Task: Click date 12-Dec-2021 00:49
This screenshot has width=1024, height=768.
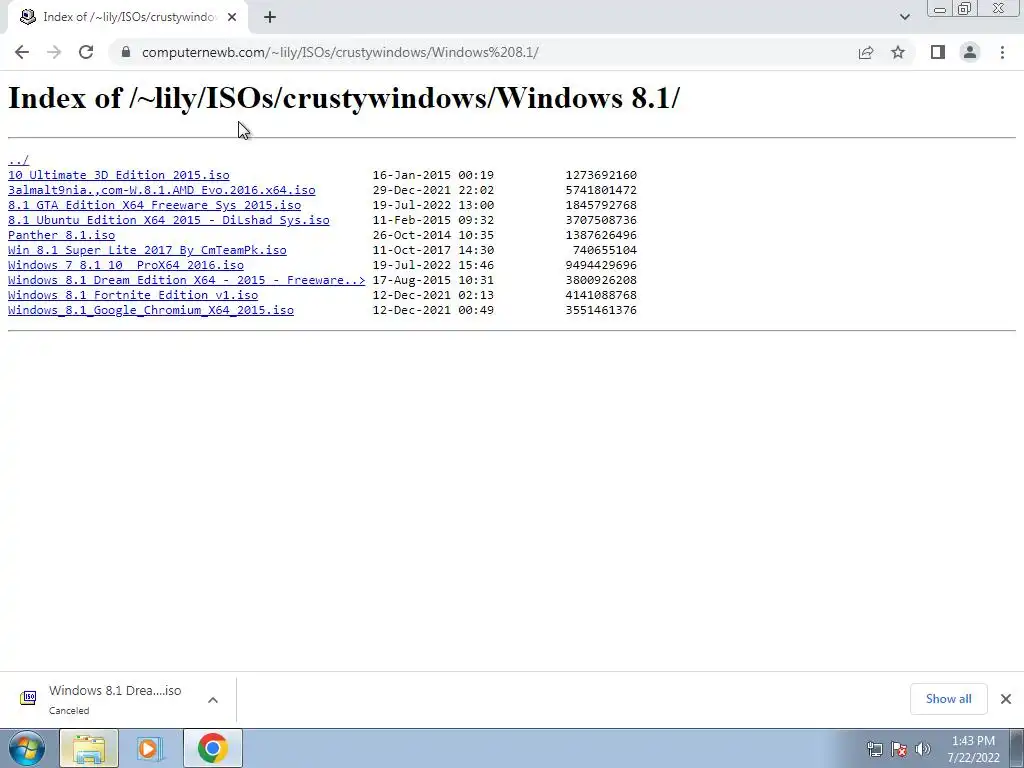Action: click(433, 310)
